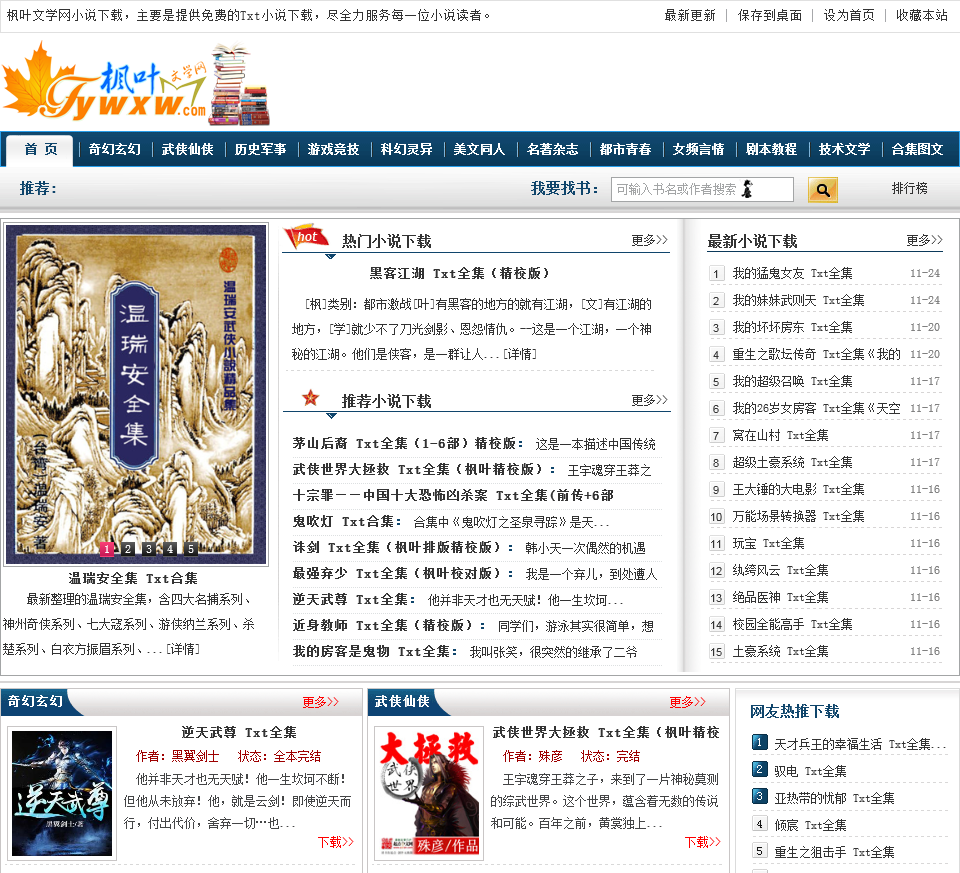Open the 名著杂志 category
The height and width of the screenshot is (873, 960).
pyautogui.click(x=552, y=149)
